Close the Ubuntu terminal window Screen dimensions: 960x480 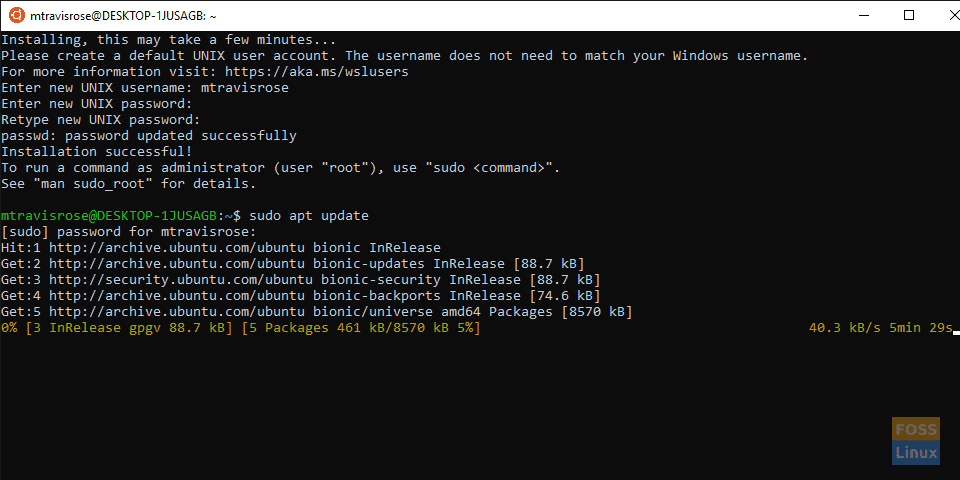(x=954, y=15)
